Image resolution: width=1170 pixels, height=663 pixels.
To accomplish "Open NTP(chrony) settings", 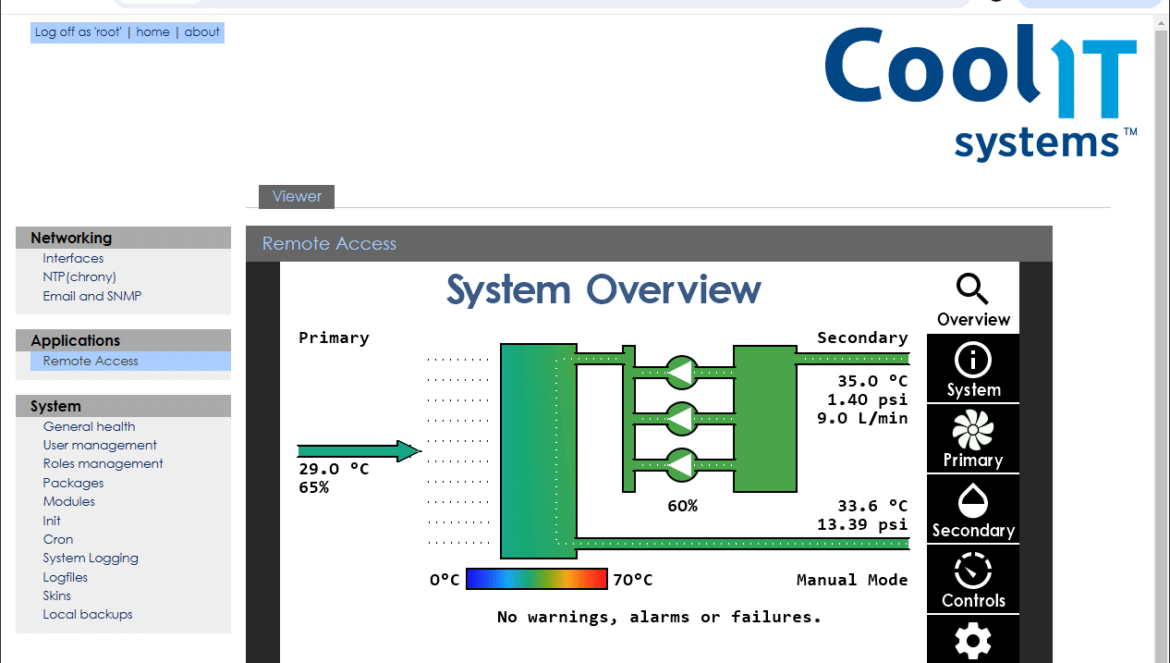I will [79, 277].
